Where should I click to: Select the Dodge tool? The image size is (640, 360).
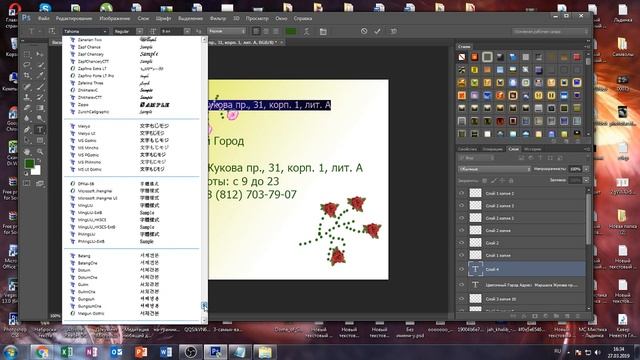click(x=40, y=119)
